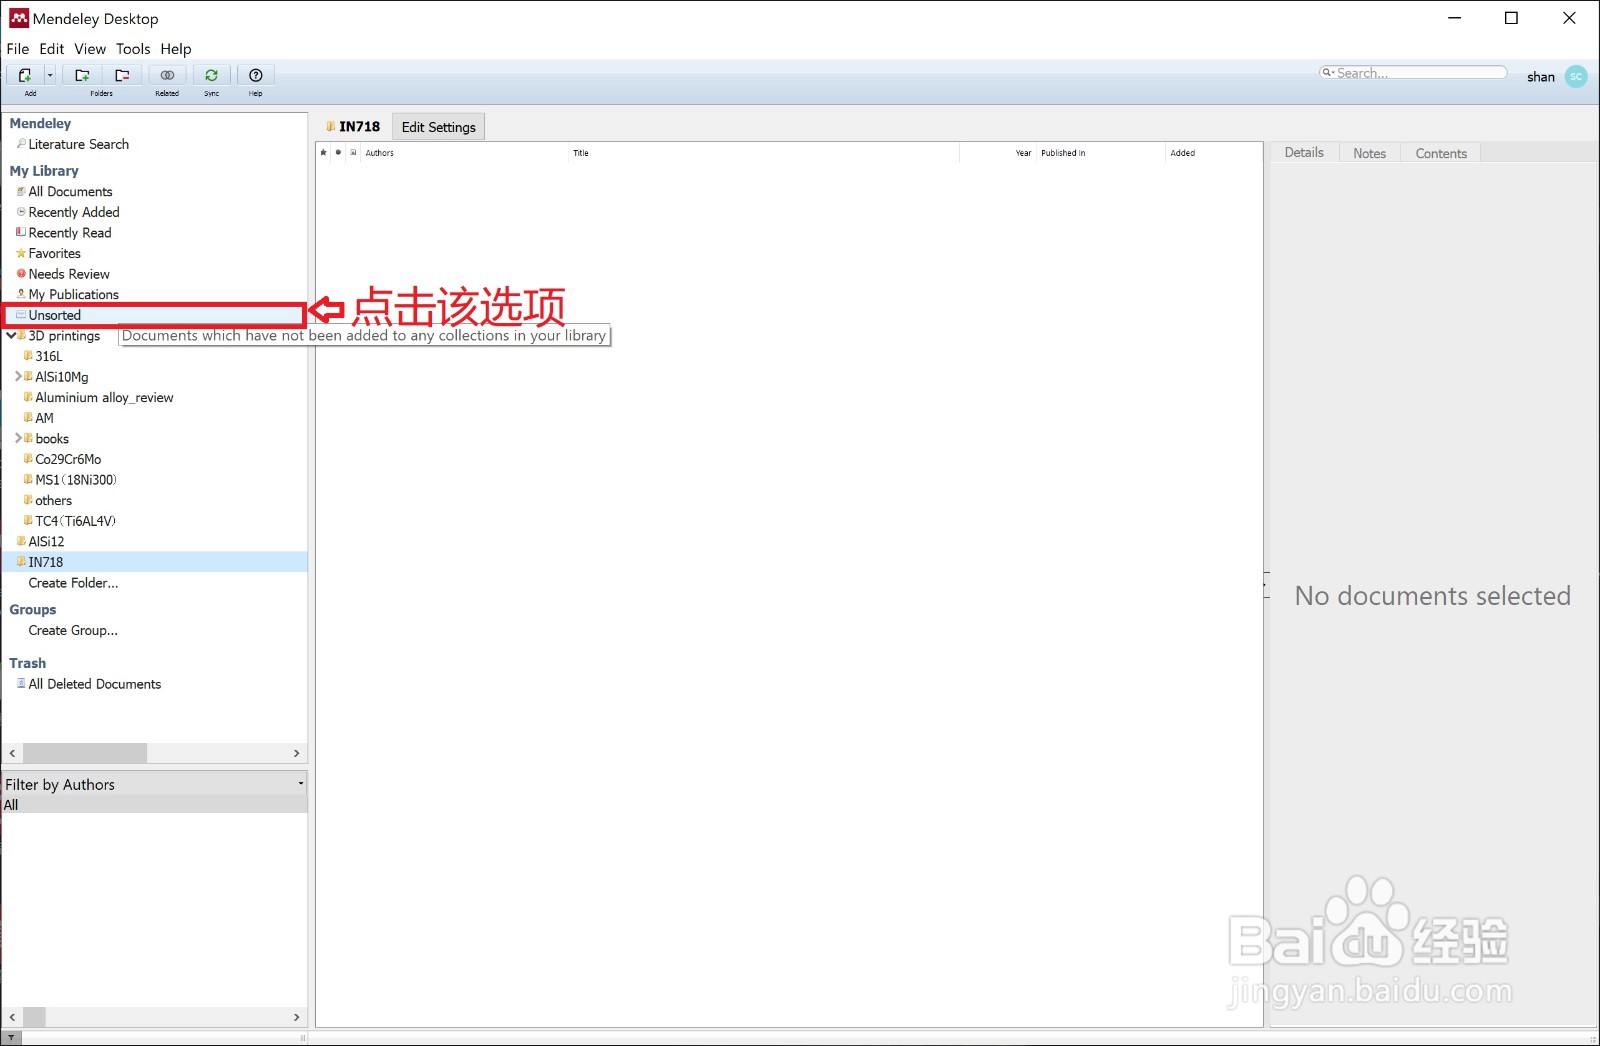Viewport: 1600px width, 1046px height.
Task: Open the Edit menu
Action: (52, 49)
